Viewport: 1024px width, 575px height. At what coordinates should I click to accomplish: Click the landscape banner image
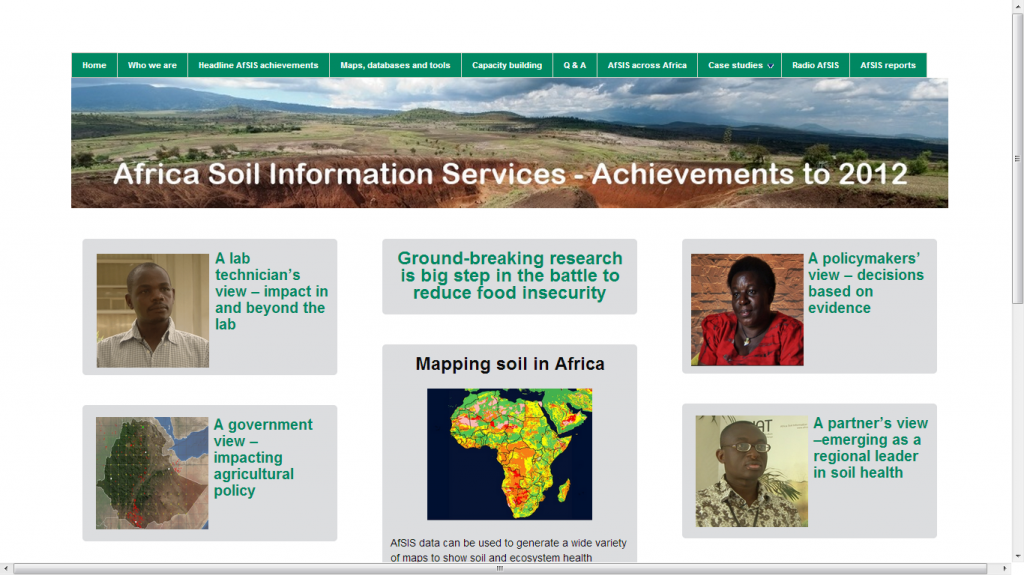[x=509, y=143]
